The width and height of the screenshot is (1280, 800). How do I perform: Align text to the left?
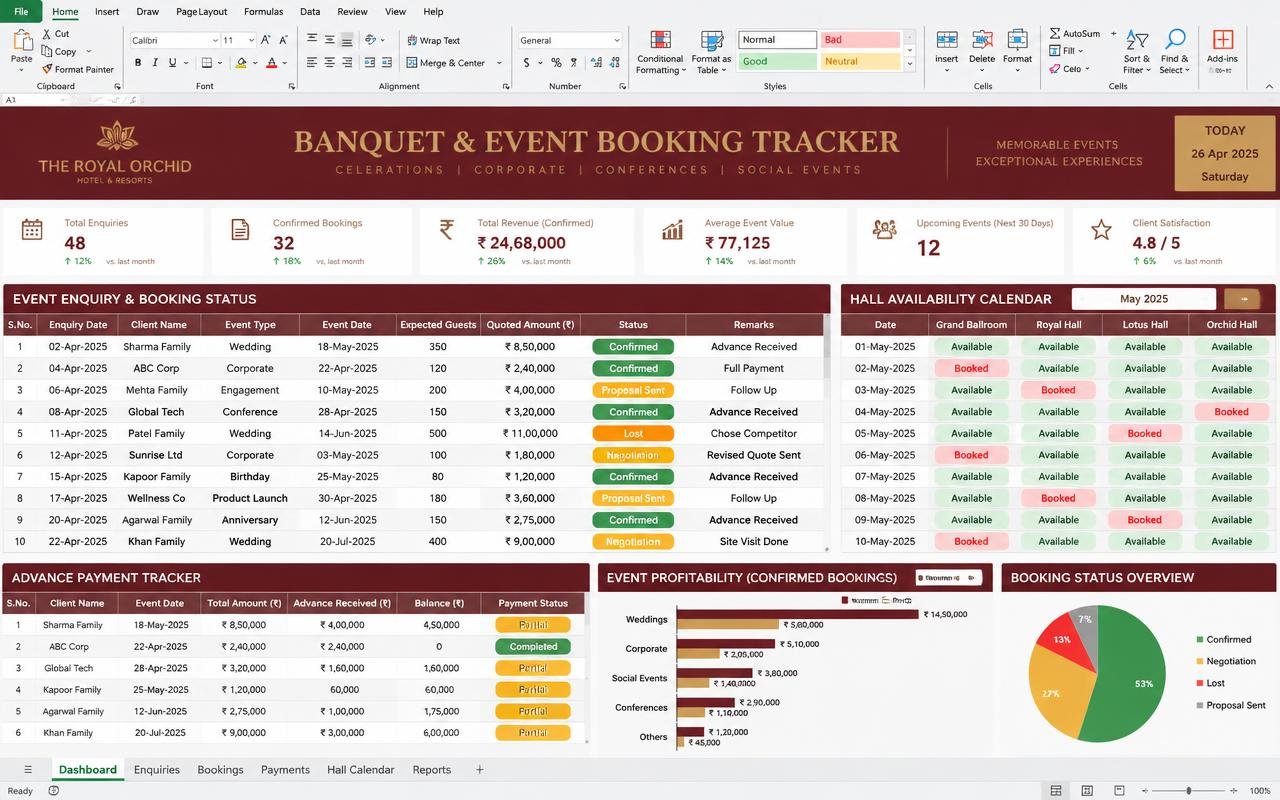[x=312, y=62]
